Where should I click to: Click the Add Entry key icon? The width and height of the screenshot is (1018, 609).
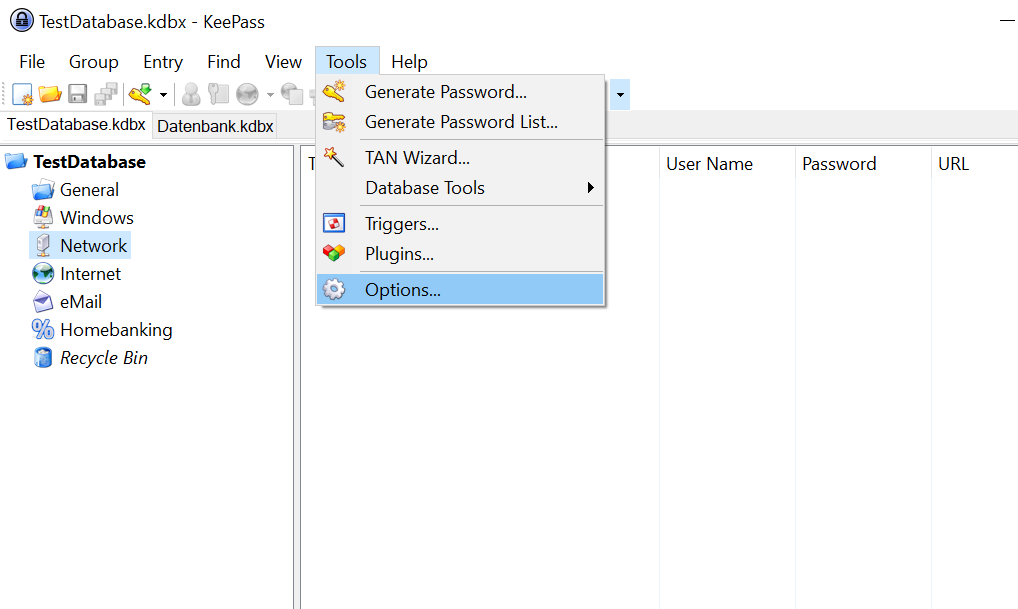click(x=140, y=95)
